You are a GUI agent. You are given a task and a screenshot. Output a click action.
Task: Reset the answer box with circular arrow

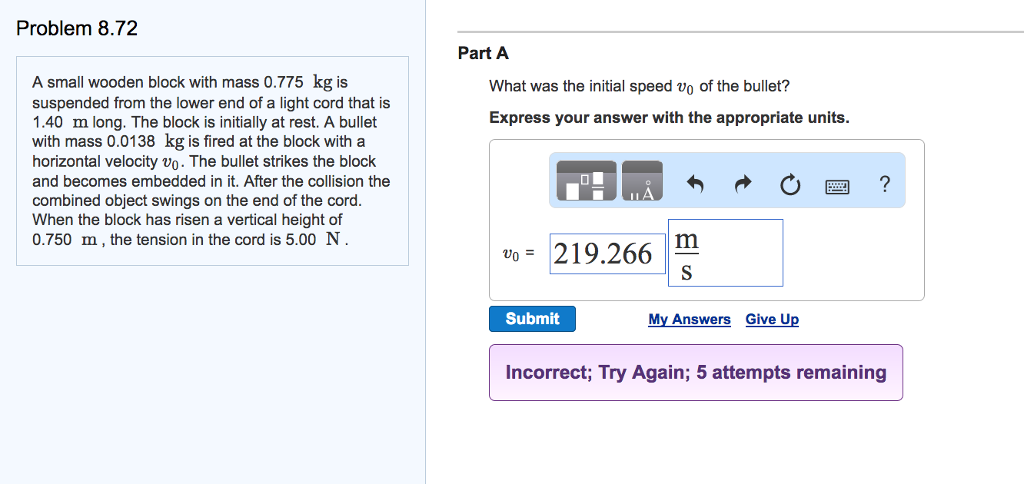coord(789,185)
